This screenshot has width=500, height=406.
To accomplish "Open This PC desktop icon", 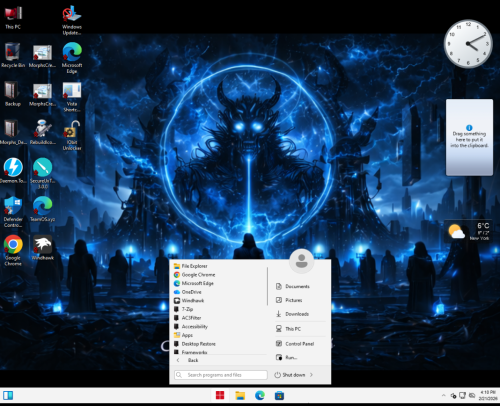I will 13,17.
